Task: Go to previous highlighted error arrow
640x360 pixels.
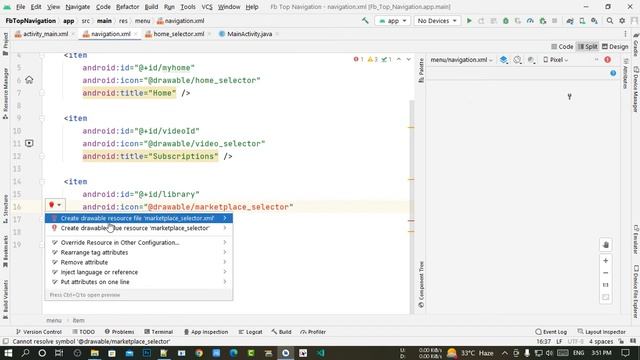Action: 399,60
